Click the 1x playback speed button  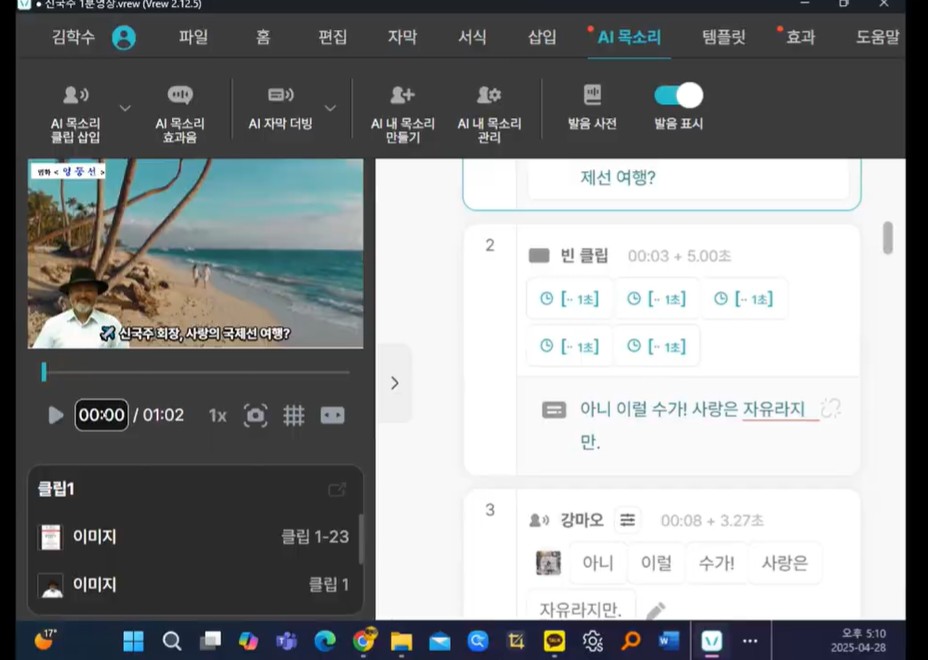(x=217, y=415)
